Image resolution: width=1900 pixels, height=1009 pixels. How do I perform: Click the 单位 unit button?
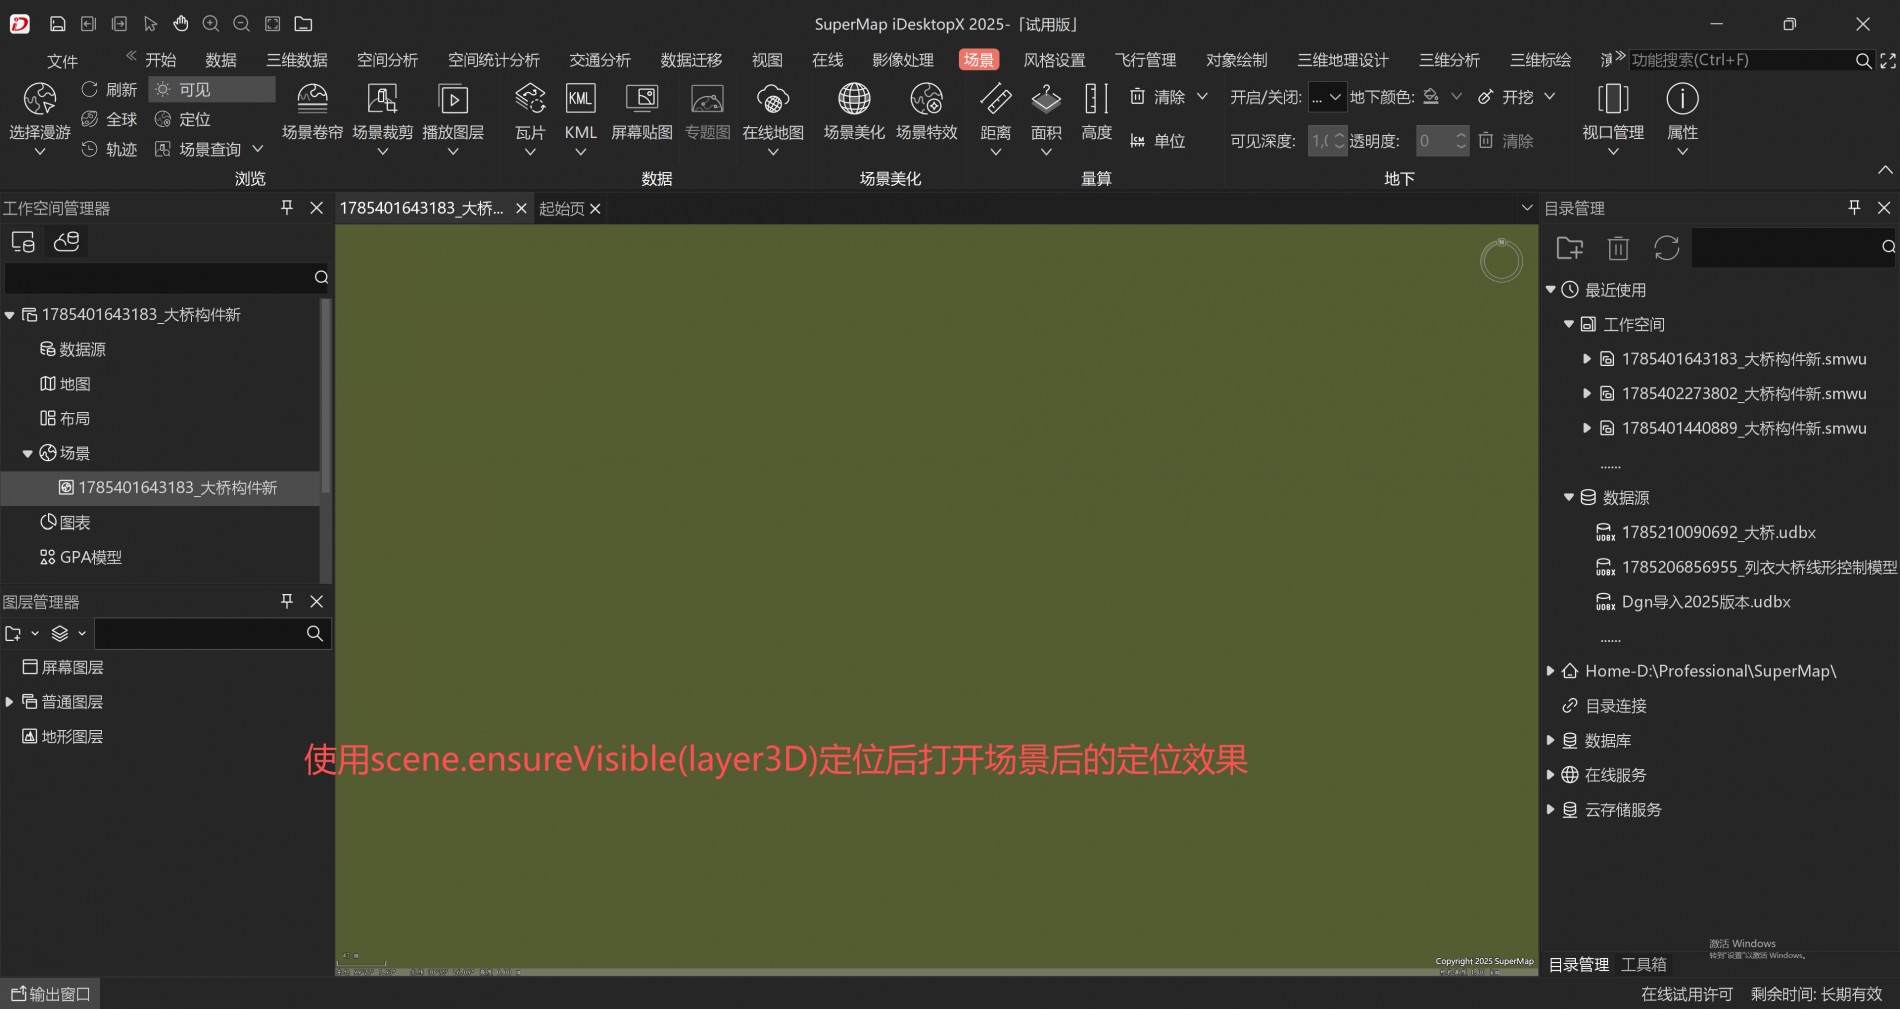1158,141
